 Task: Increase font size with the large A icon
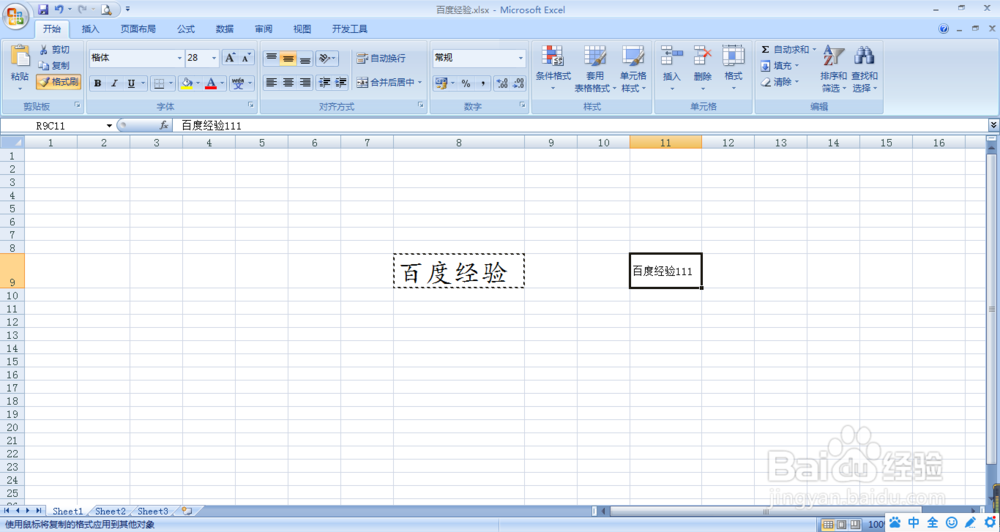coord(230,58)
